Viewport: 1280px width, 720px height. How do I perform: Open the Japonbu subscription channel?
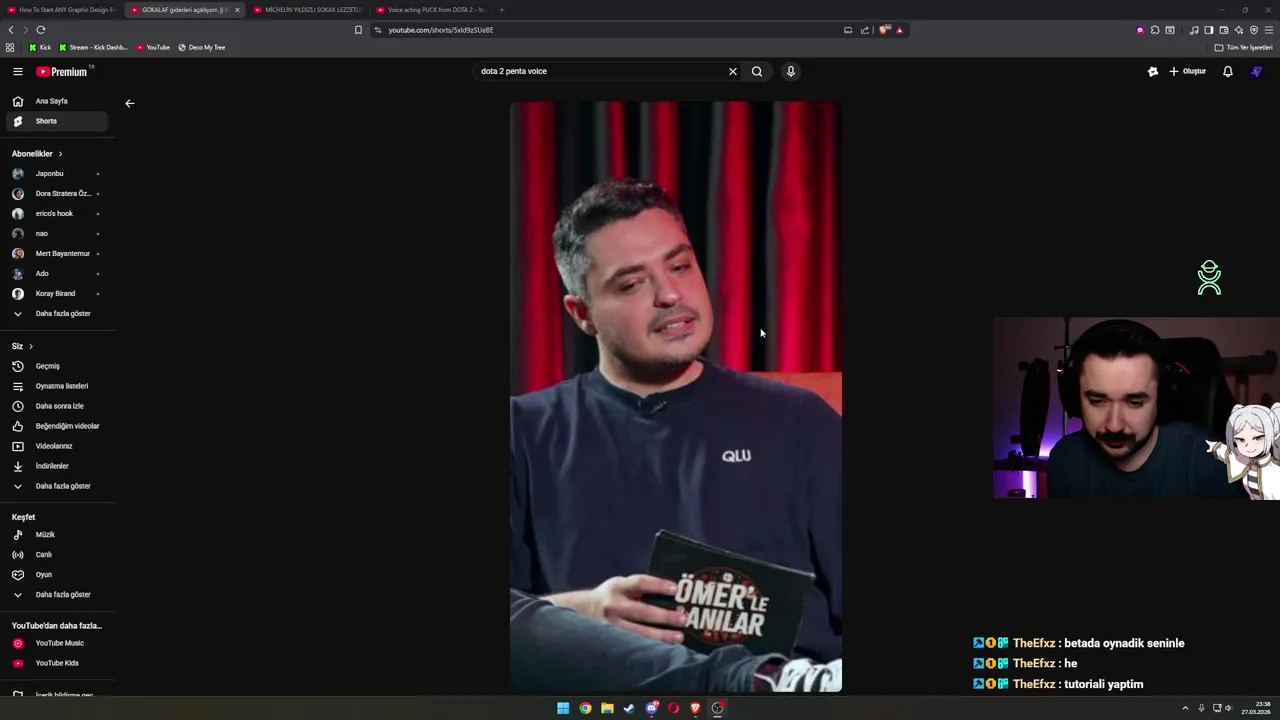point(57,174)
